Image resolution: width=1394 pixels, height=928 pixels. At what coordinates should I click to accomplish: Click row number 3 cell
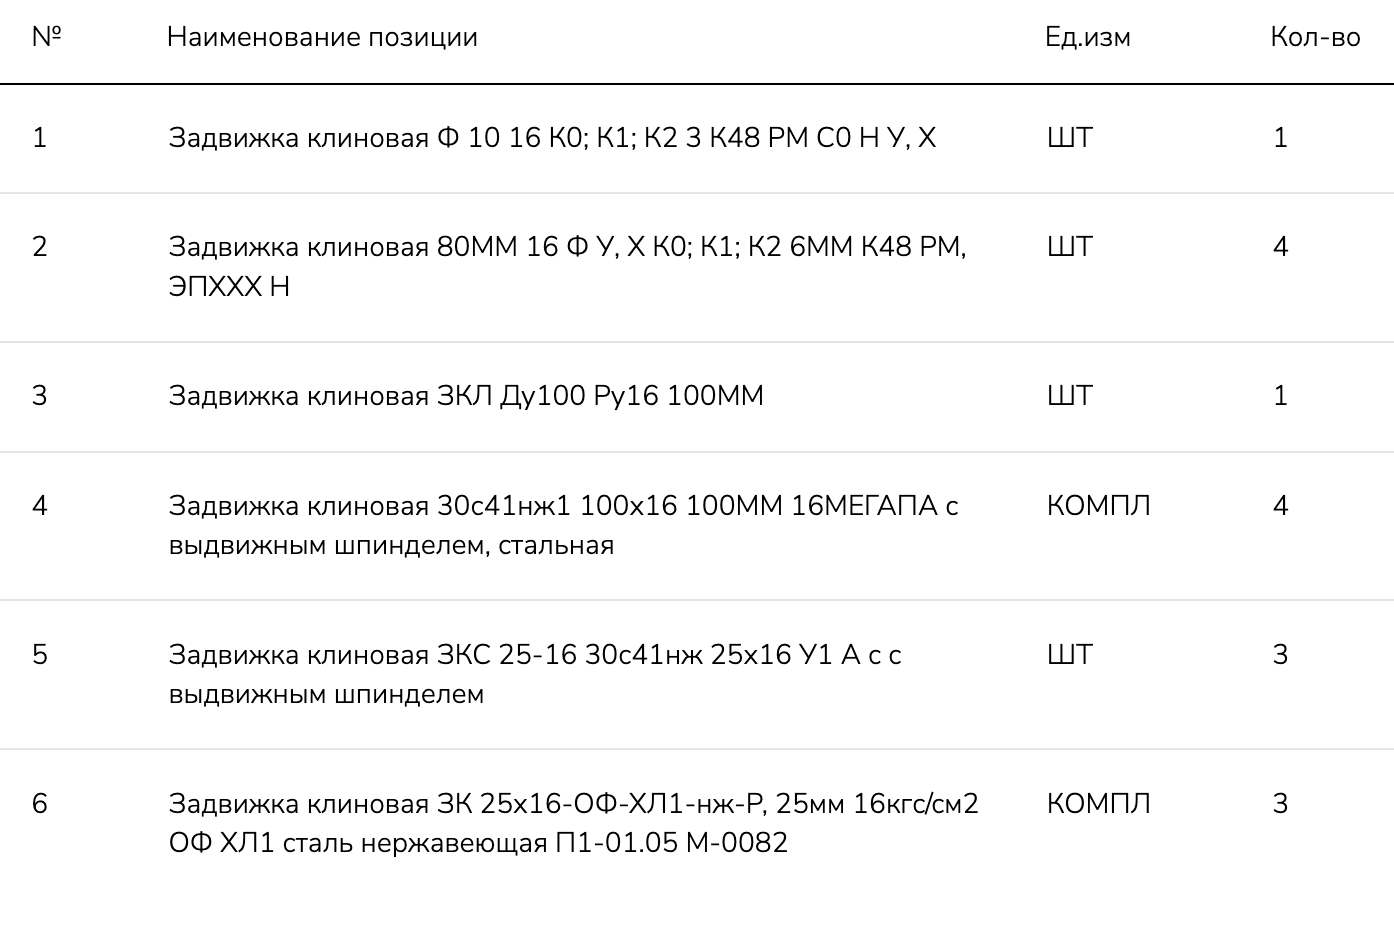(40, 396)
